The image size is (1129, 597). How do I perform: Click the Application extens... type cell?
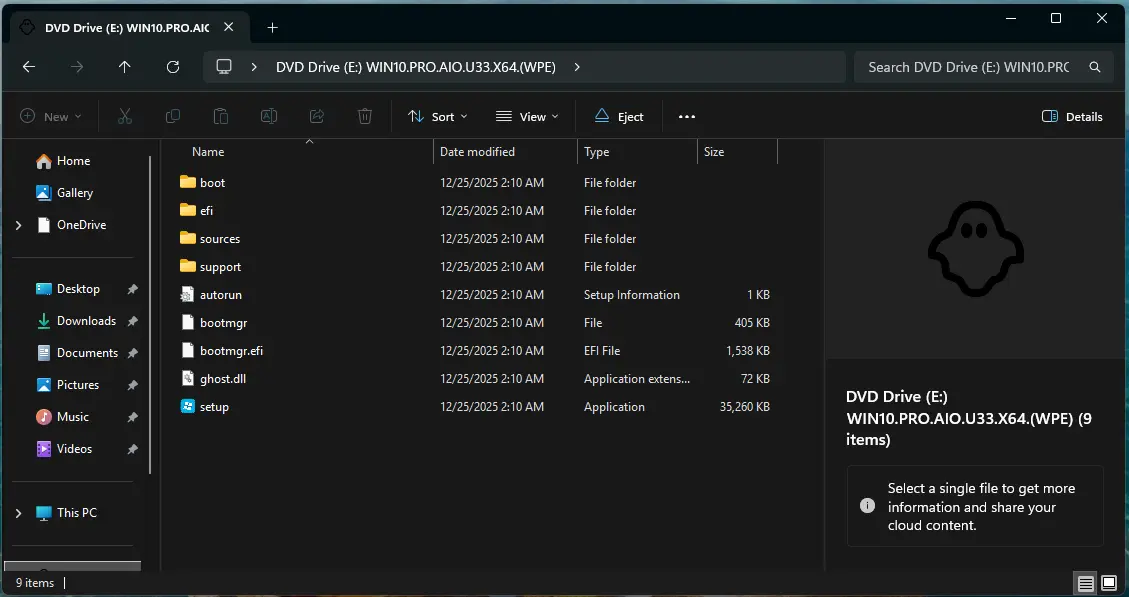tap(637, 379)
